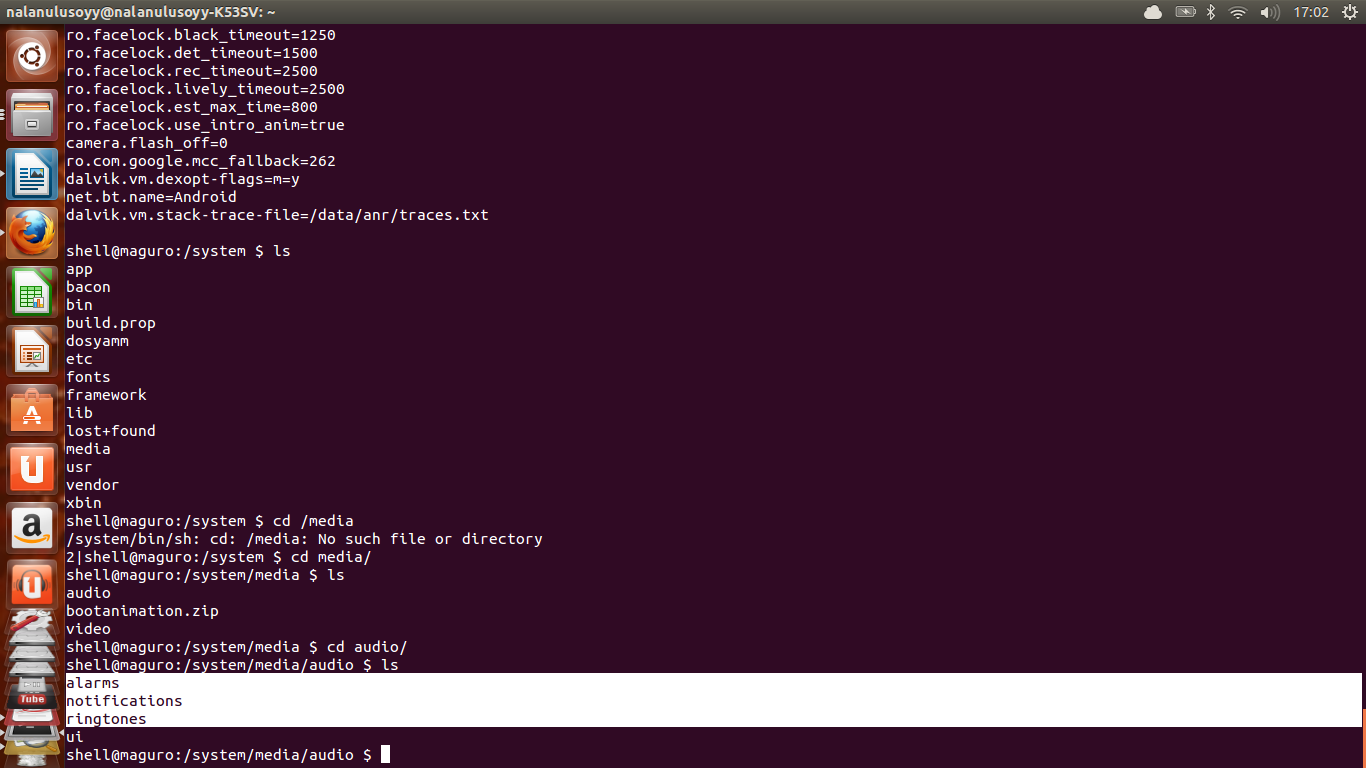This screenshot has height=768, width=1366.
Task: Click the highlighted 'ringtones' entry
Action: tap(106, 719)
